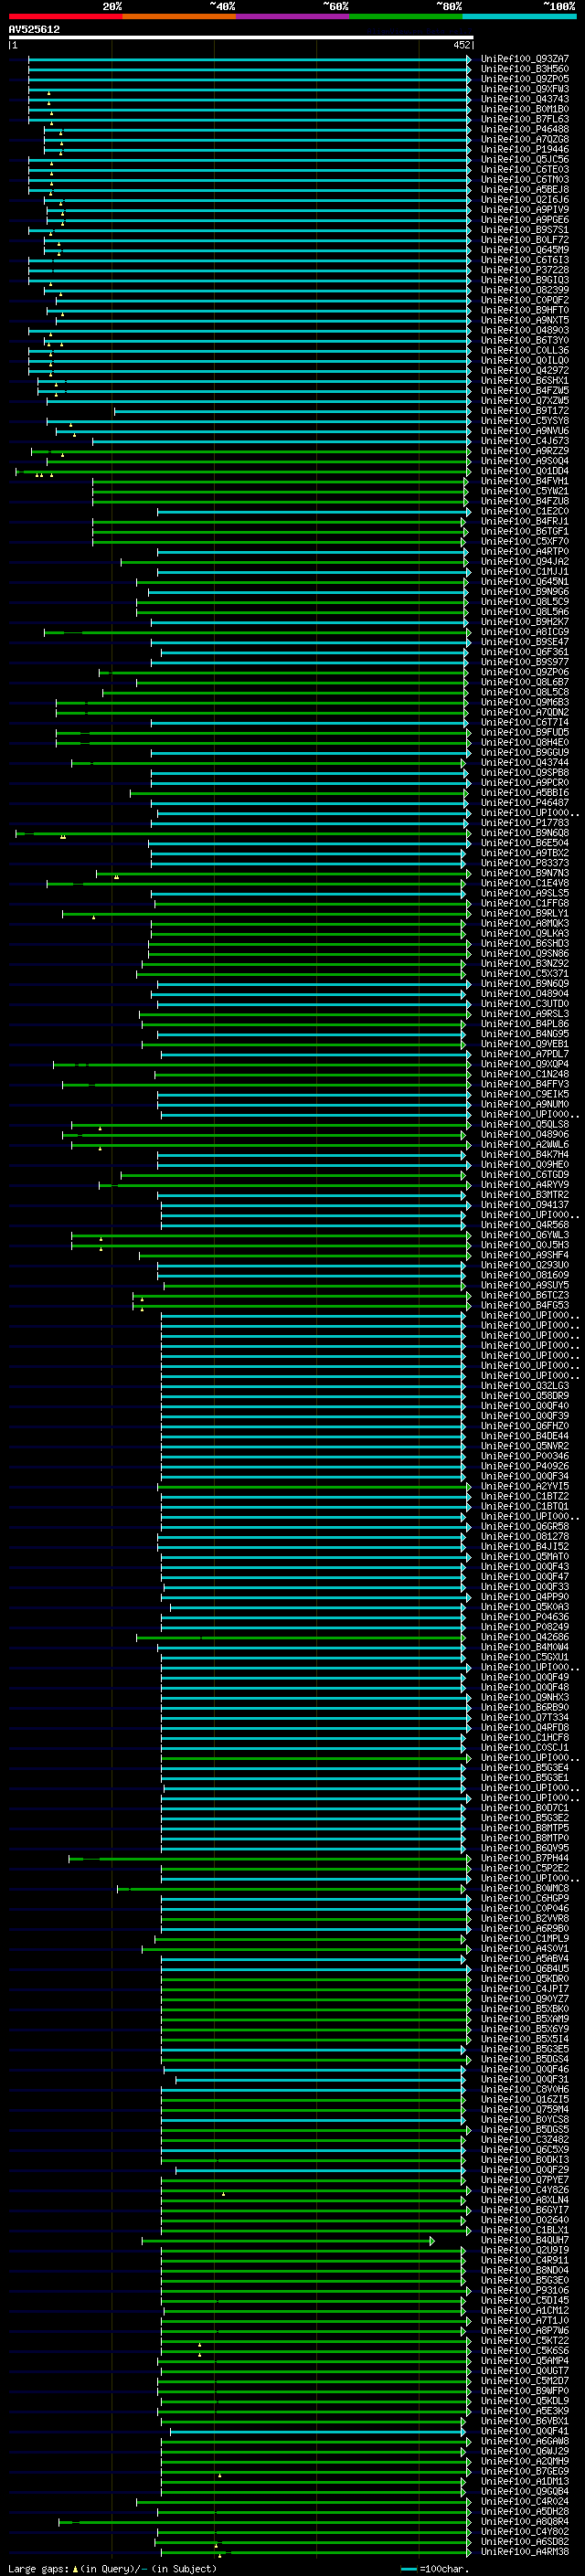This screenshot has width=585, height=2576.
Task: Select UniRef100_Q94JA2 label
Action: click(525, 562)
